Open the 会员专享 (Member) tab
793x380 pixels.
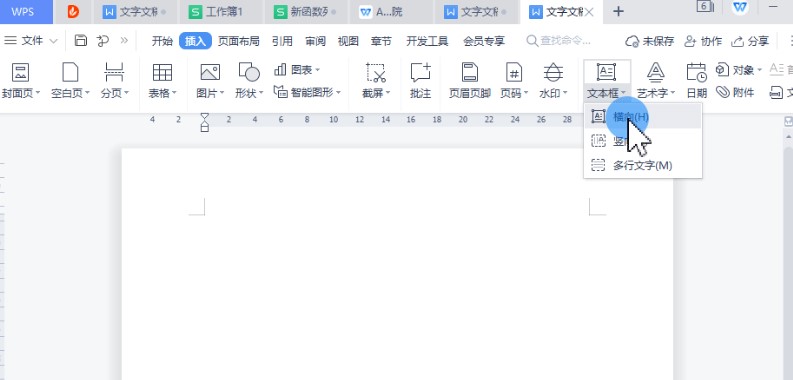click(484, 41)
